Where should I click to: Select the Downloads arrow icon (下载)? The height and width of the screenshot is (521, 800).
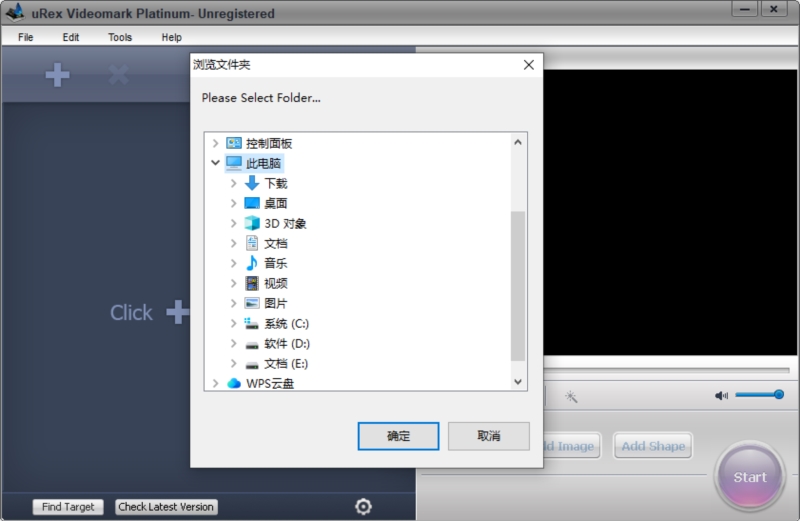point(252,183)
